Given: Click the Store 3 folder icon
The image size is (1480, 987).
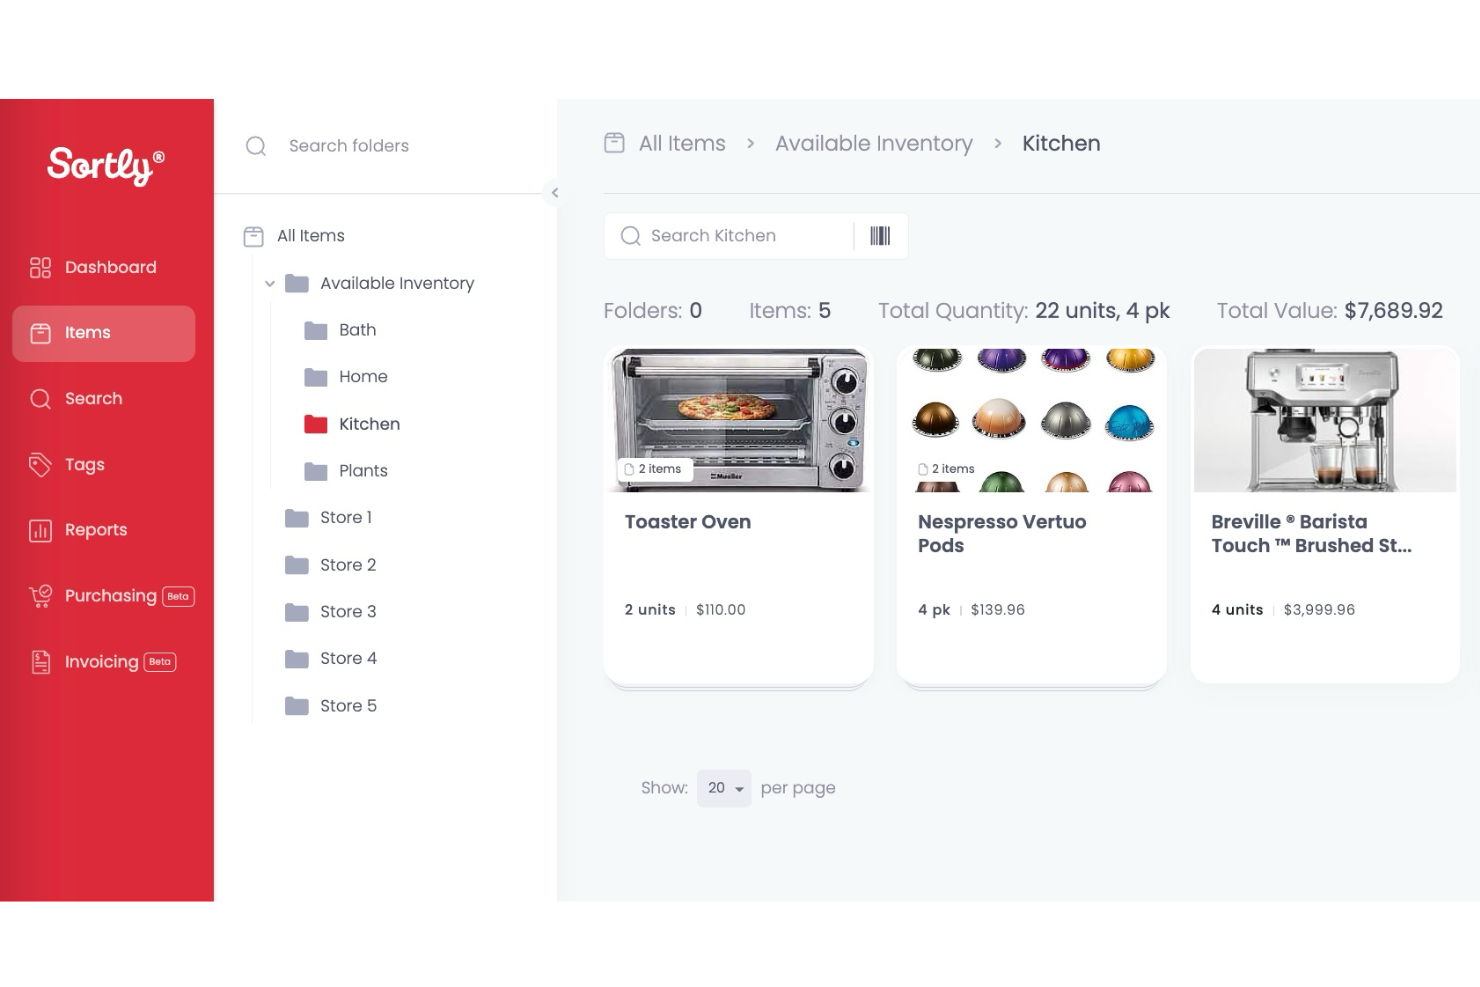Looking at the screenshot, I should coord(297,612).
